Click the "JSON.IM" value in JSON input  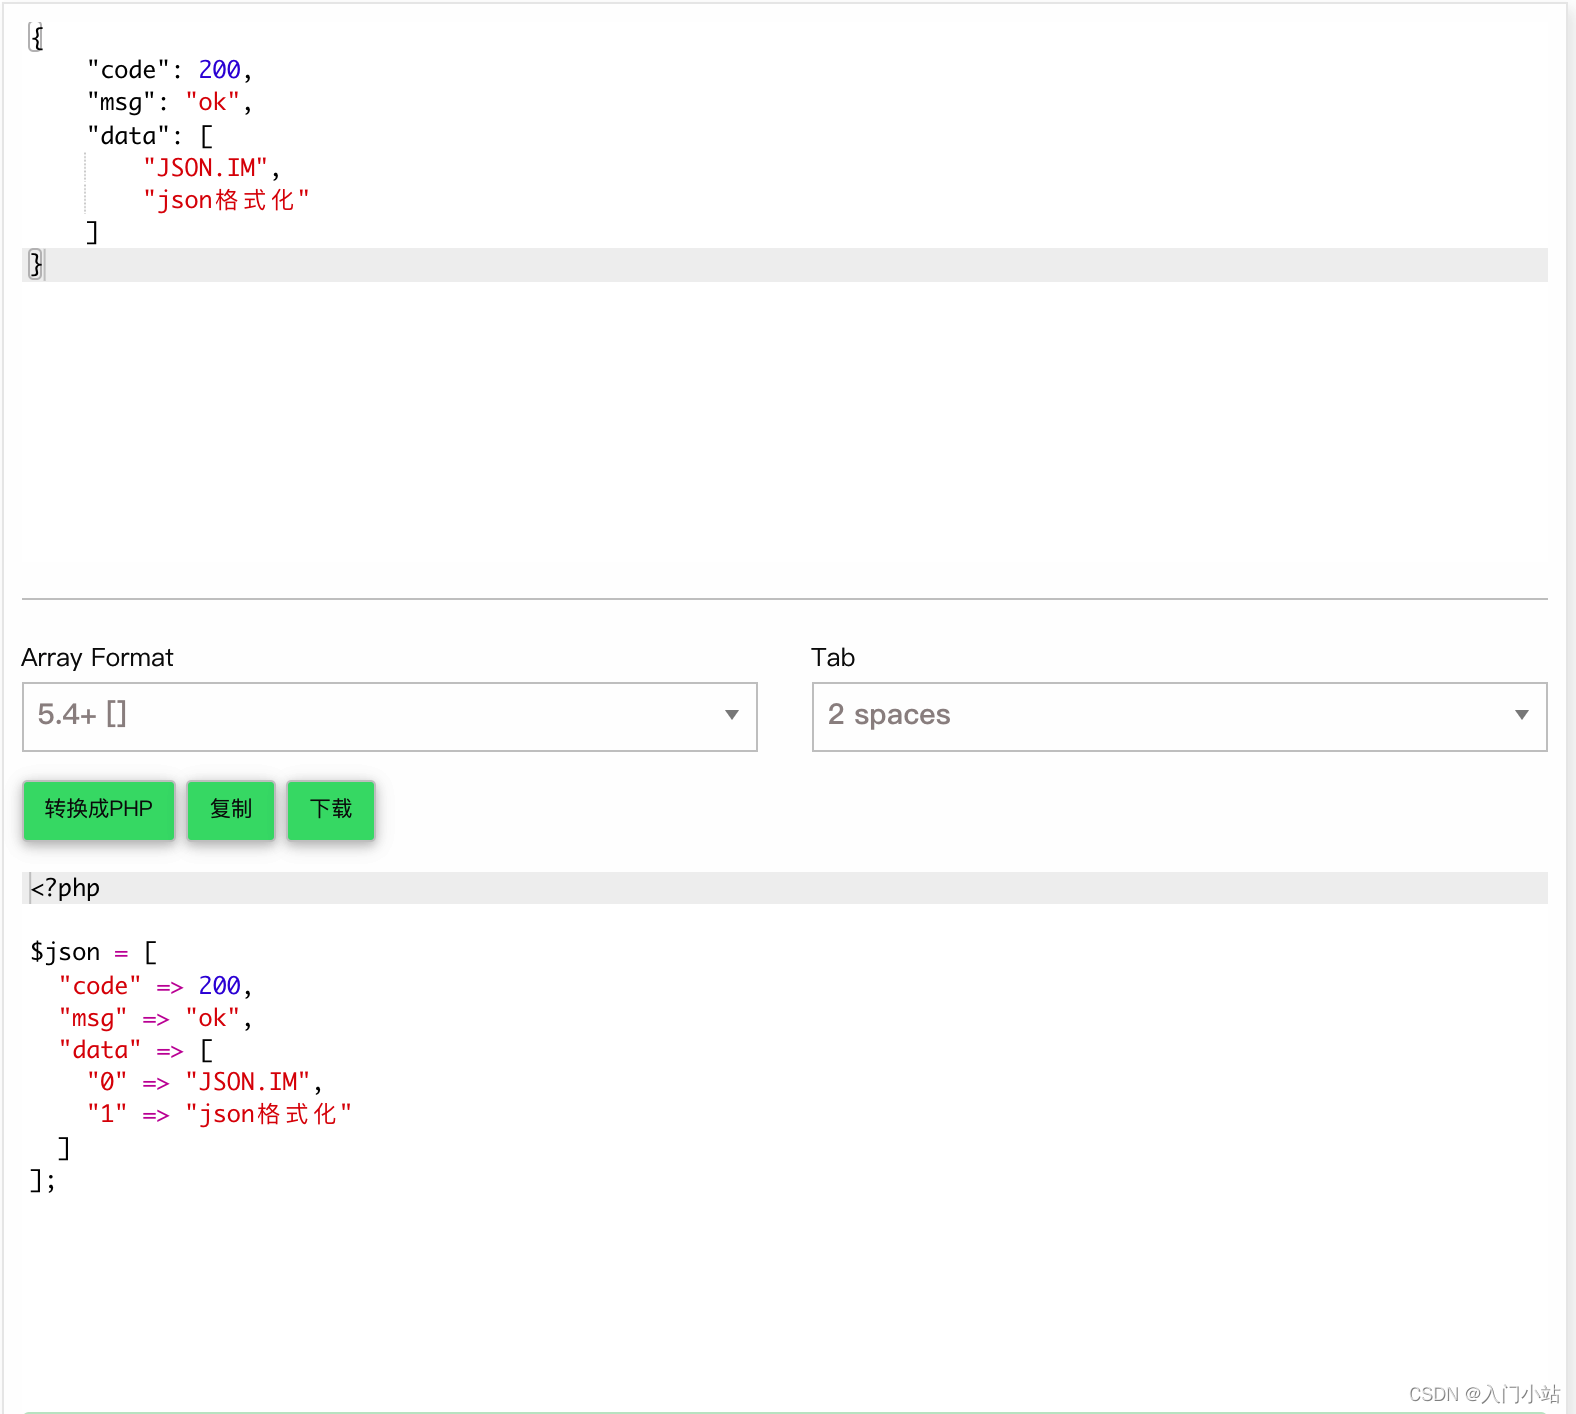(206, 168)
